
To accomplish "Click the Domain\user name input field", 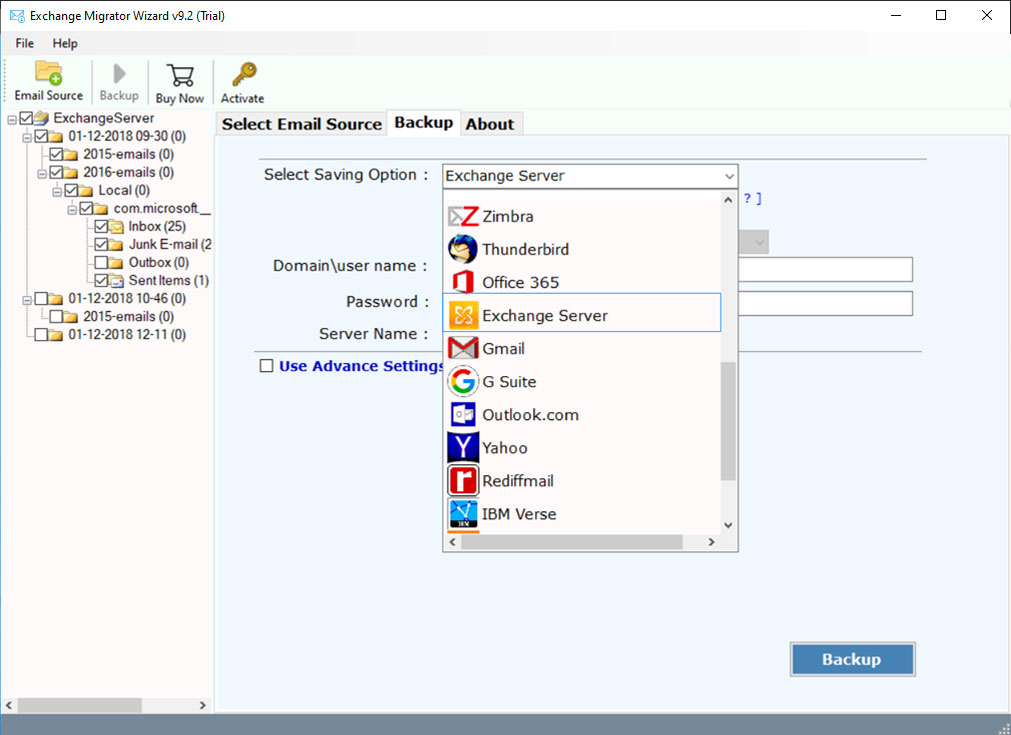I will pos(825,270).
